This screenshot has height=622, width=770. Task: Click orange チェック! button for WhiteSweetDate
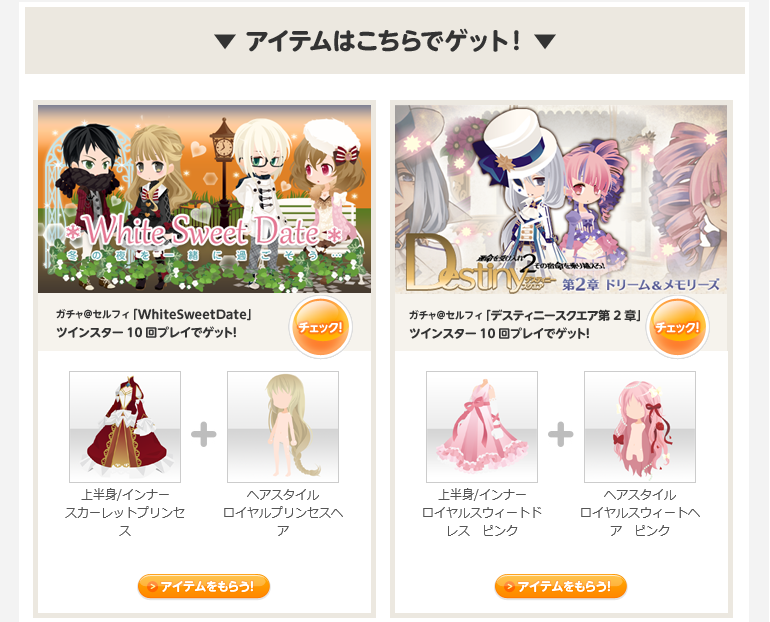click(320, 327)
